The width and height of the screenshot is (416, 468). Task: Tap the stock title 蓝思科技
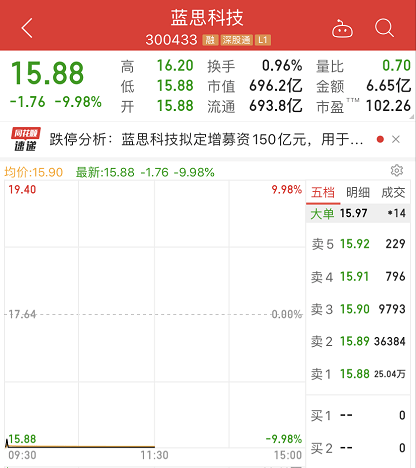207,18
